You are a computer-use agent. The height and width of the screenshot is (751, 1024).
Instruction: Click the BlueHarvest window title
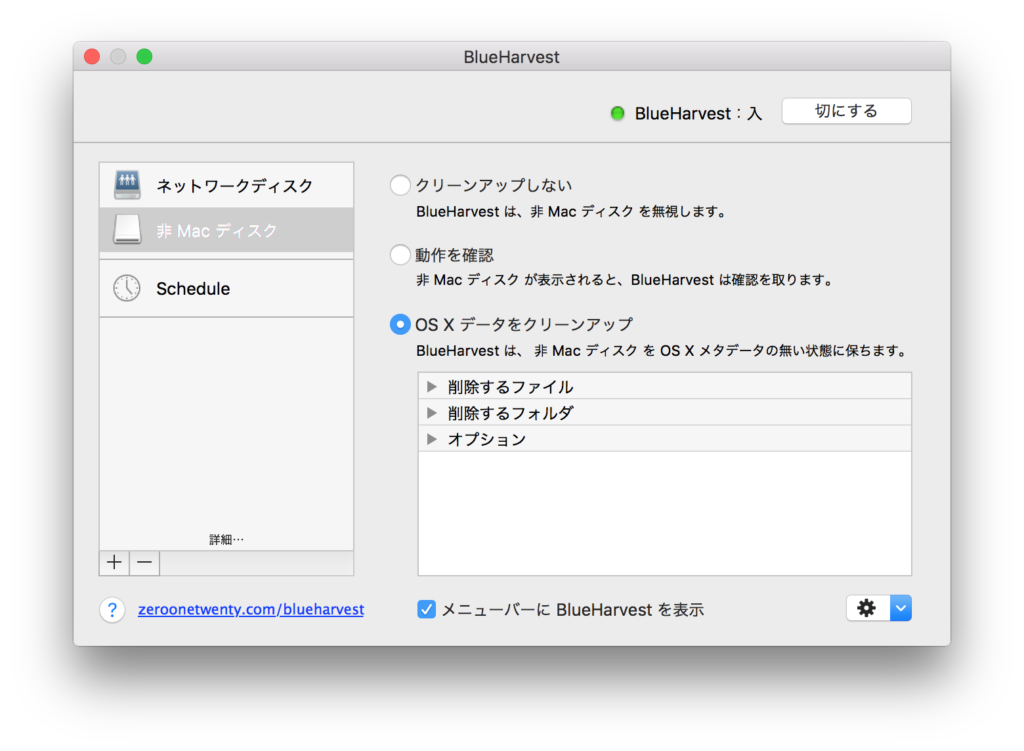[511, 57]
